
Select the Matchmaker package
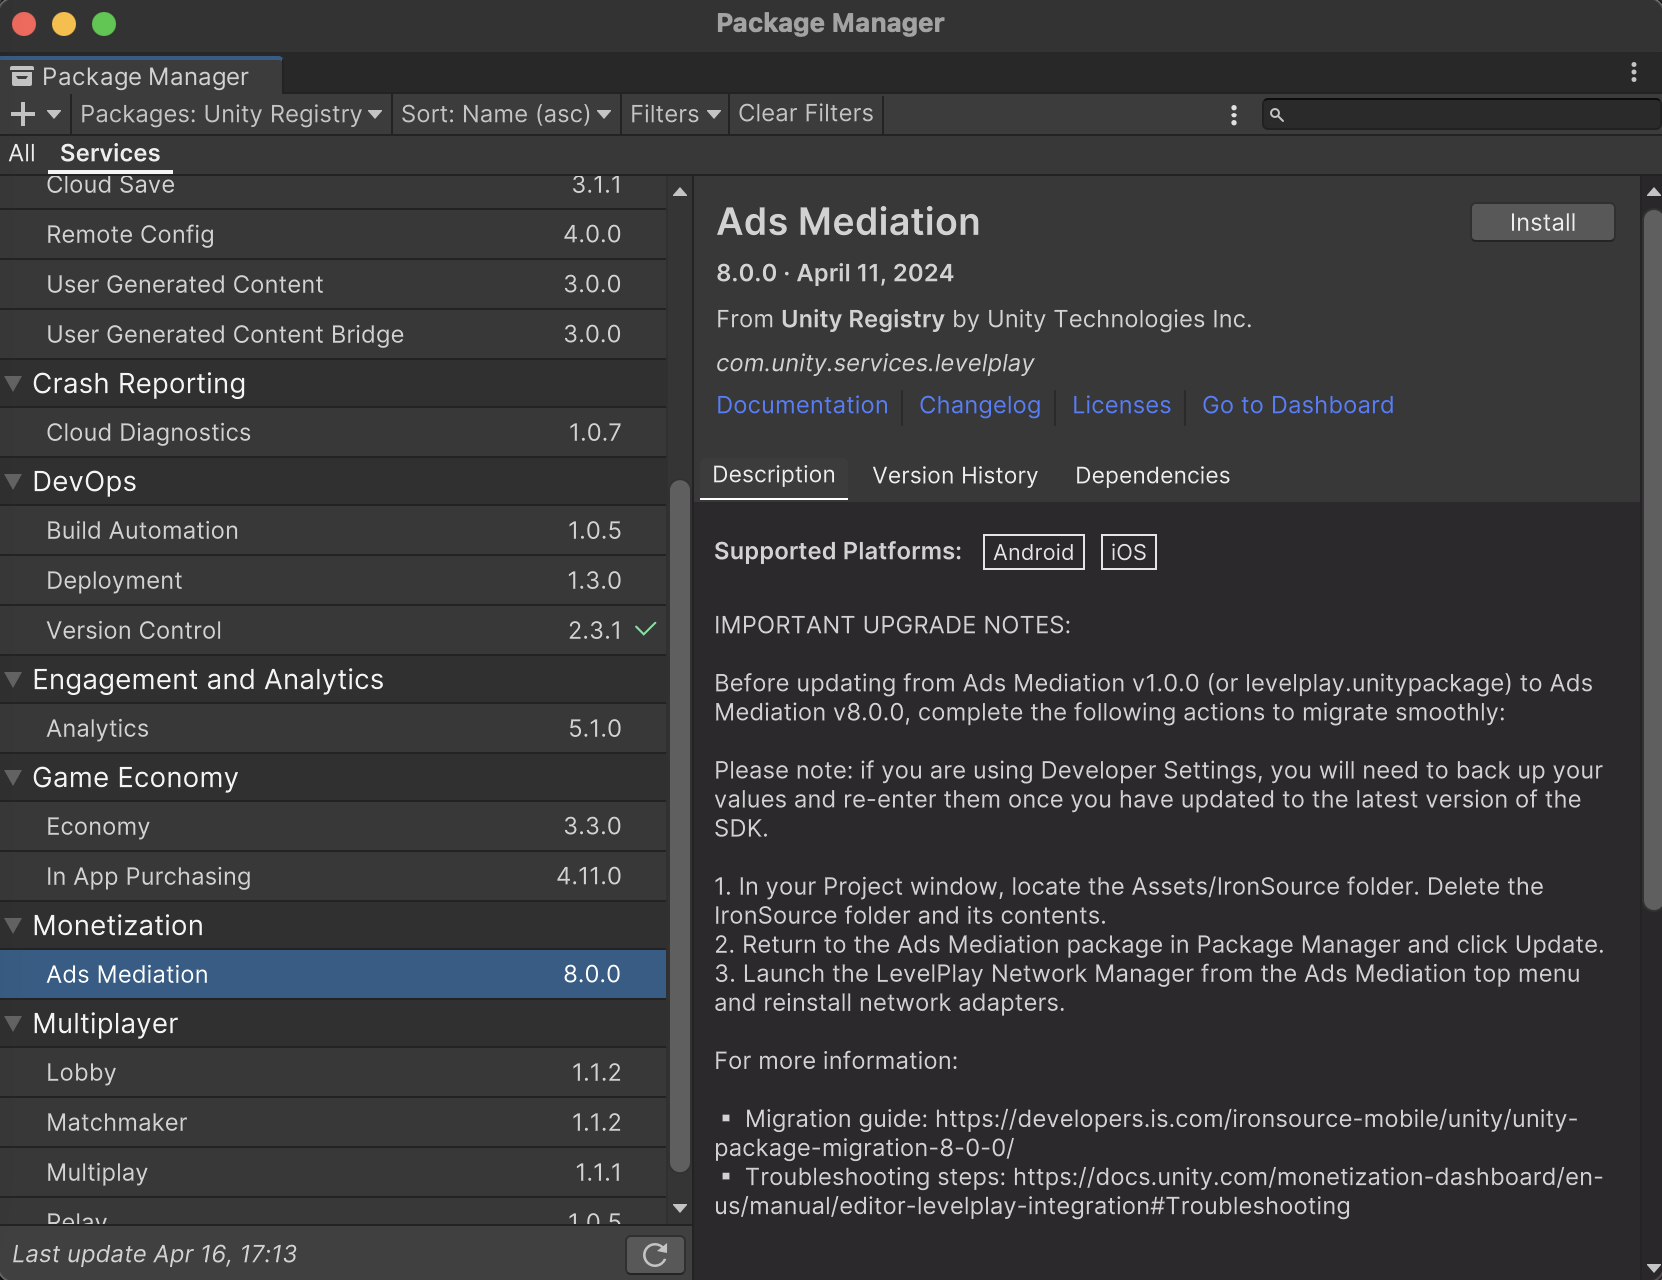pyautogui.click(x=333, y=1123)
